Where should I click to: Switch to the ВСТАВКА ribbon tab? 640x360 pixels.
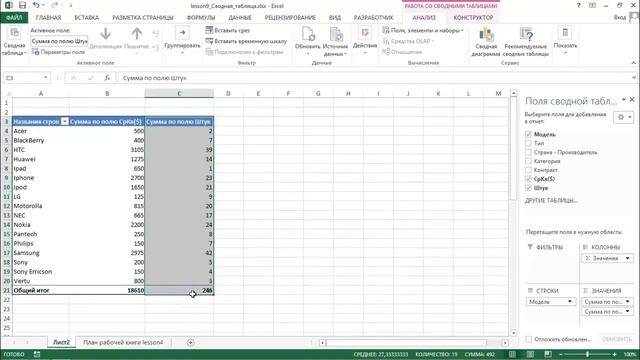tap(87, 18)
